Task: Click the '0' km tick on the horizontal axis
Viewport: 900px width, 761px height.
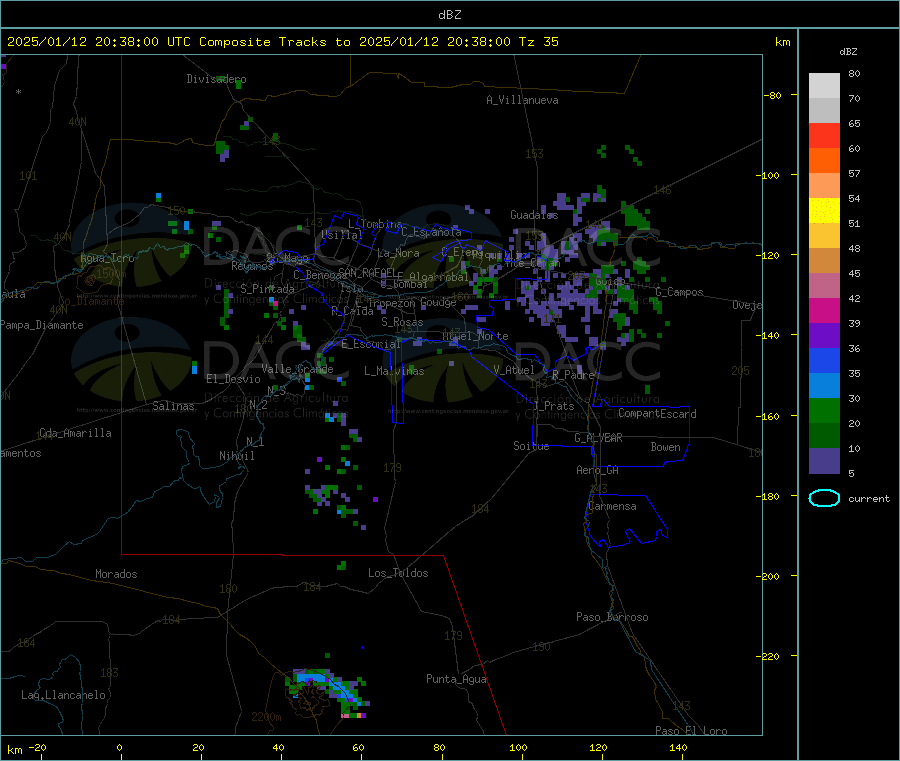Action: click(x=119, y=747)
